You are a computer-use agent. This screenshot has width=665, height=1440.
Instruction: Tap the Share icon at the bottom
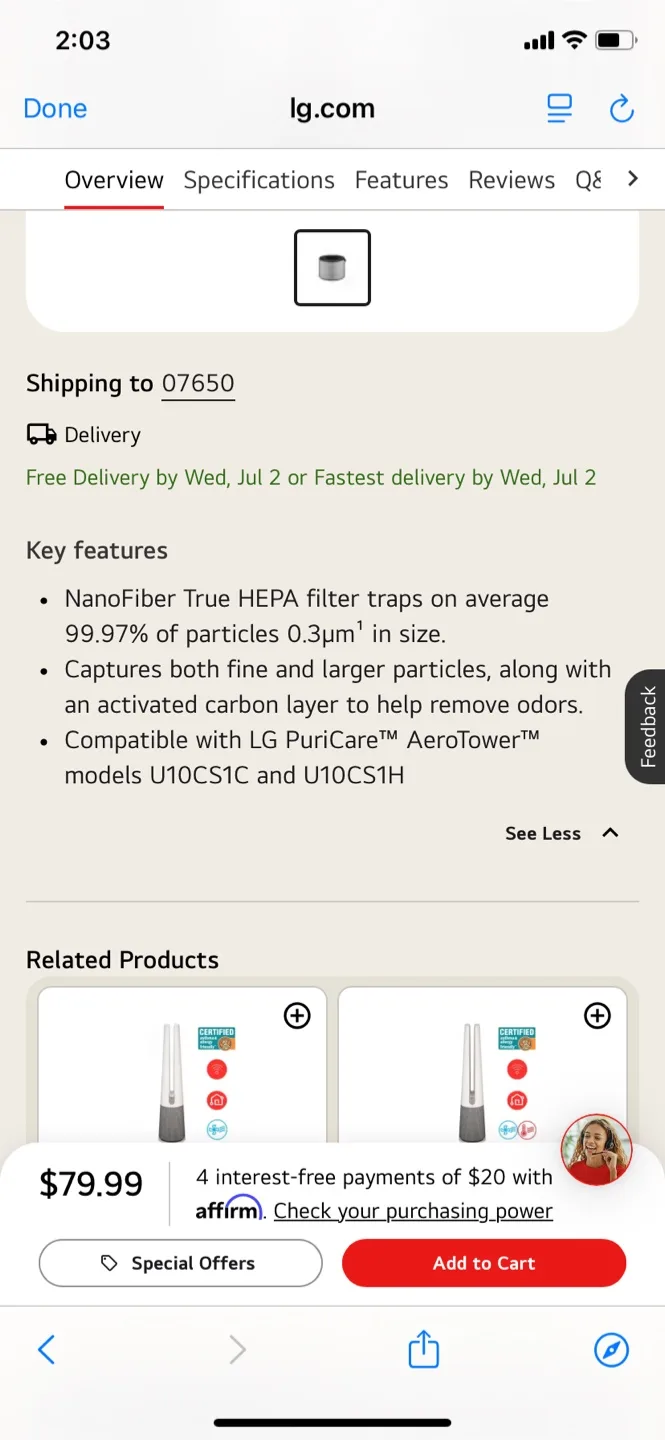click(423, 1349)
